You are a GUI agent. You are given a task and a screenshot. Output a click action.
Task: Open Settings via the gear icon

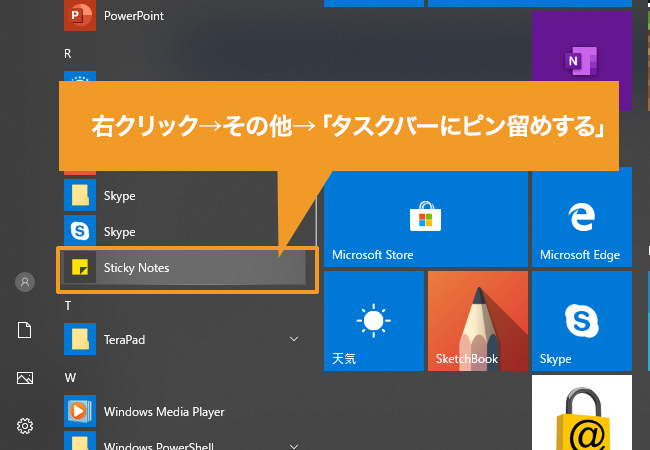pos(25,426)
